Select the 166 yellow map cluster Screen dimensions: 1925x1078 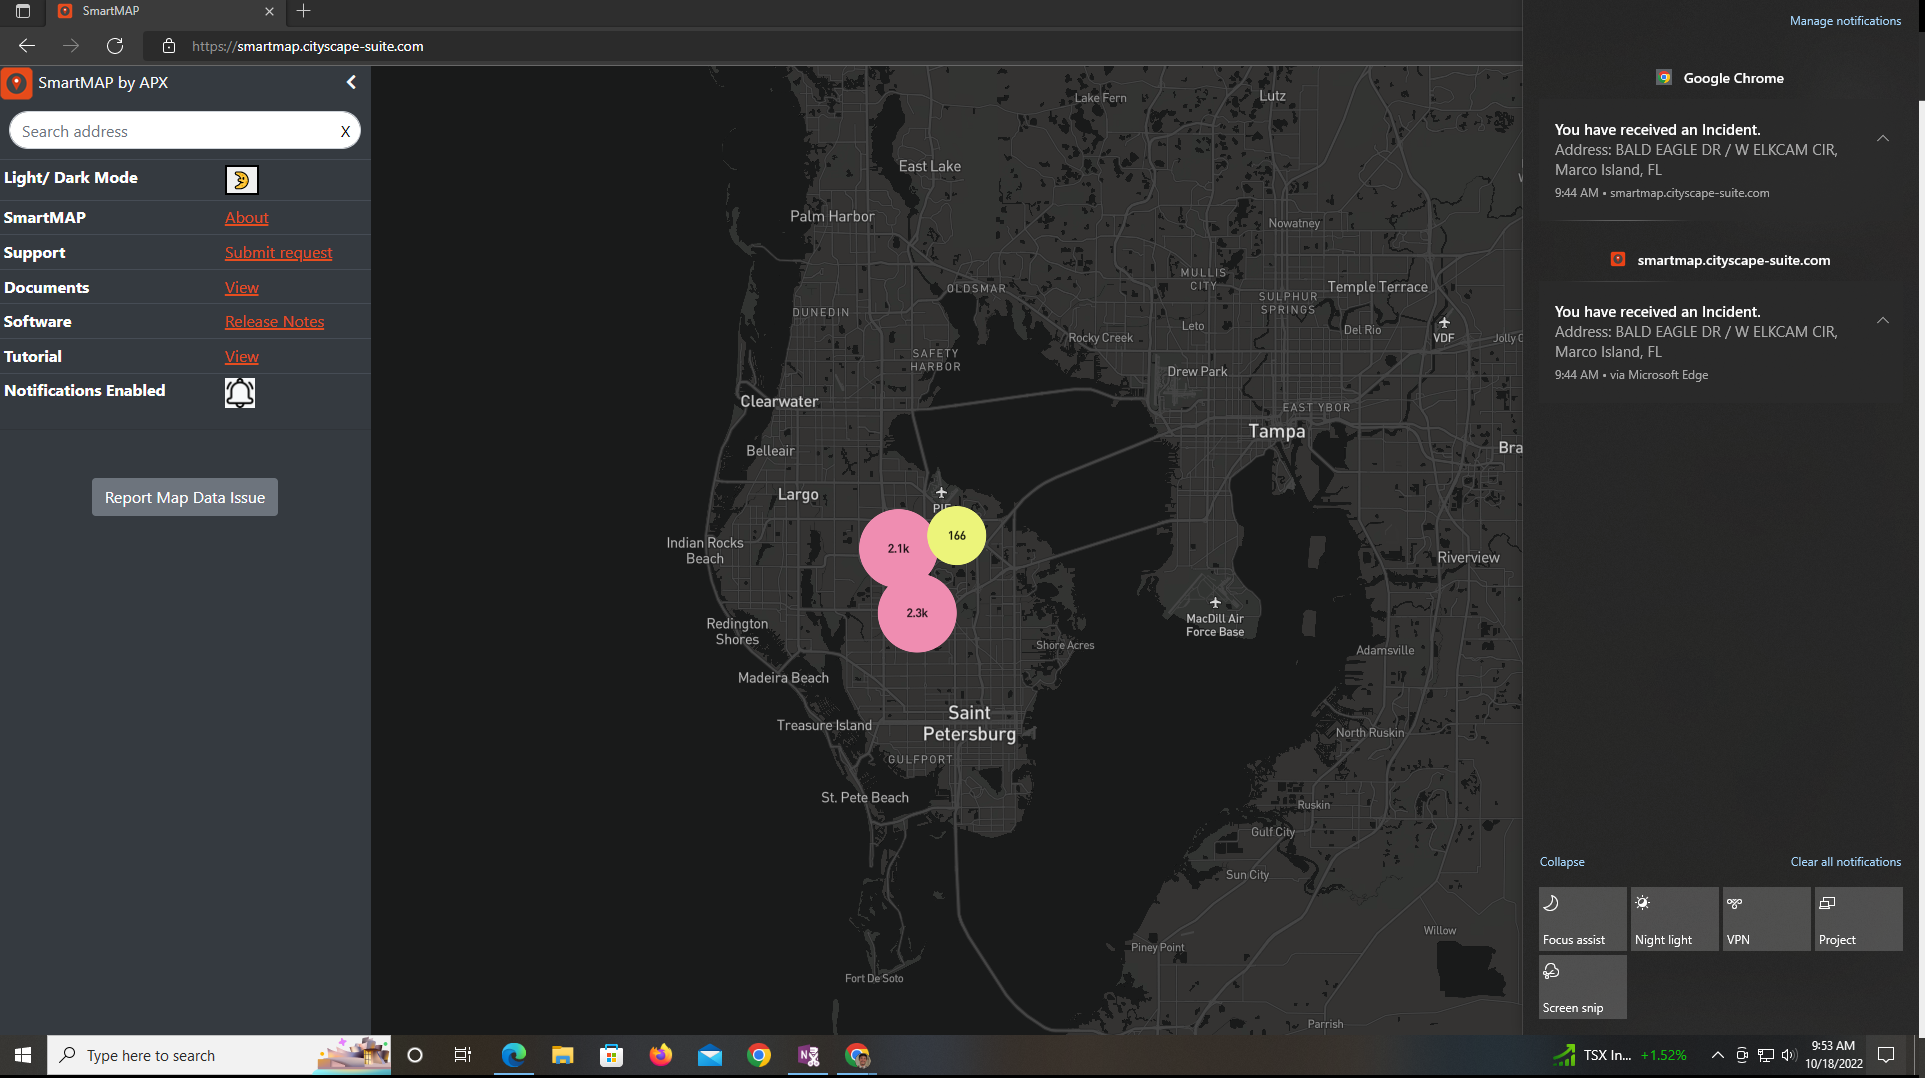pos(957,536)
